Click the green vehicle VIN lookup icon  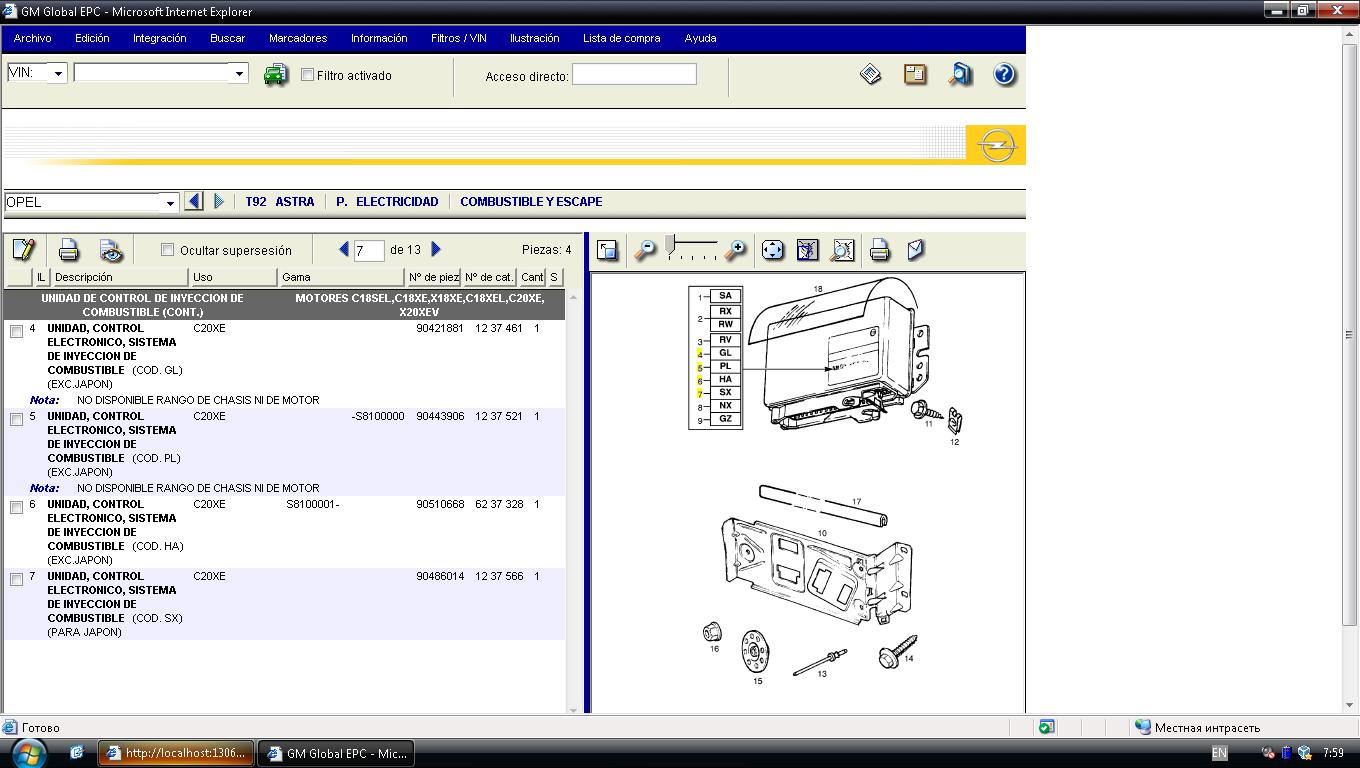click(275, 75)
